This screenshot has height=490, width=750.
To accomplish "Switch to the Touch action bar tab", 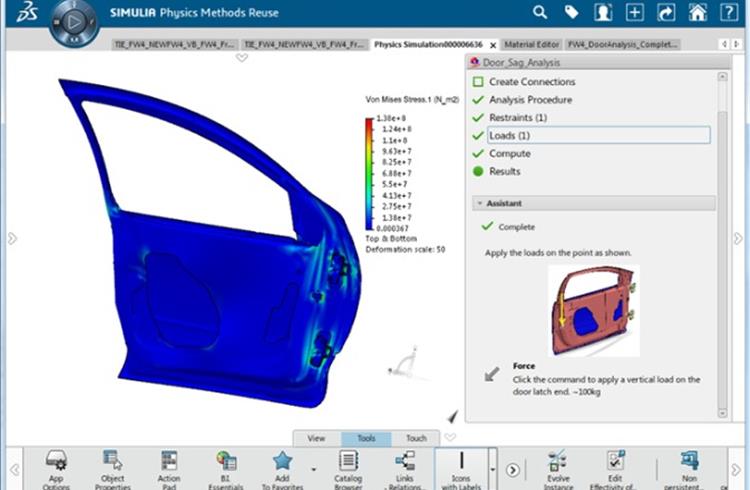I will point(416,438).
